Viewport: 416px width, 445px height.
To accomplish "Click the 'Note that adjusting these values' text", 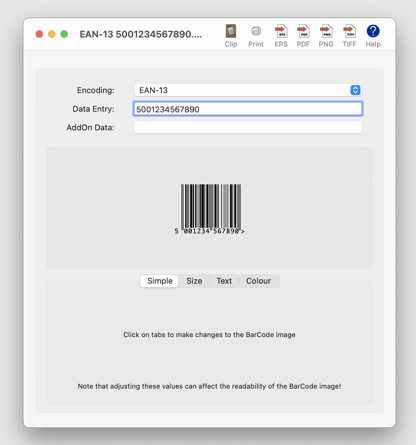I will [209, 386].
